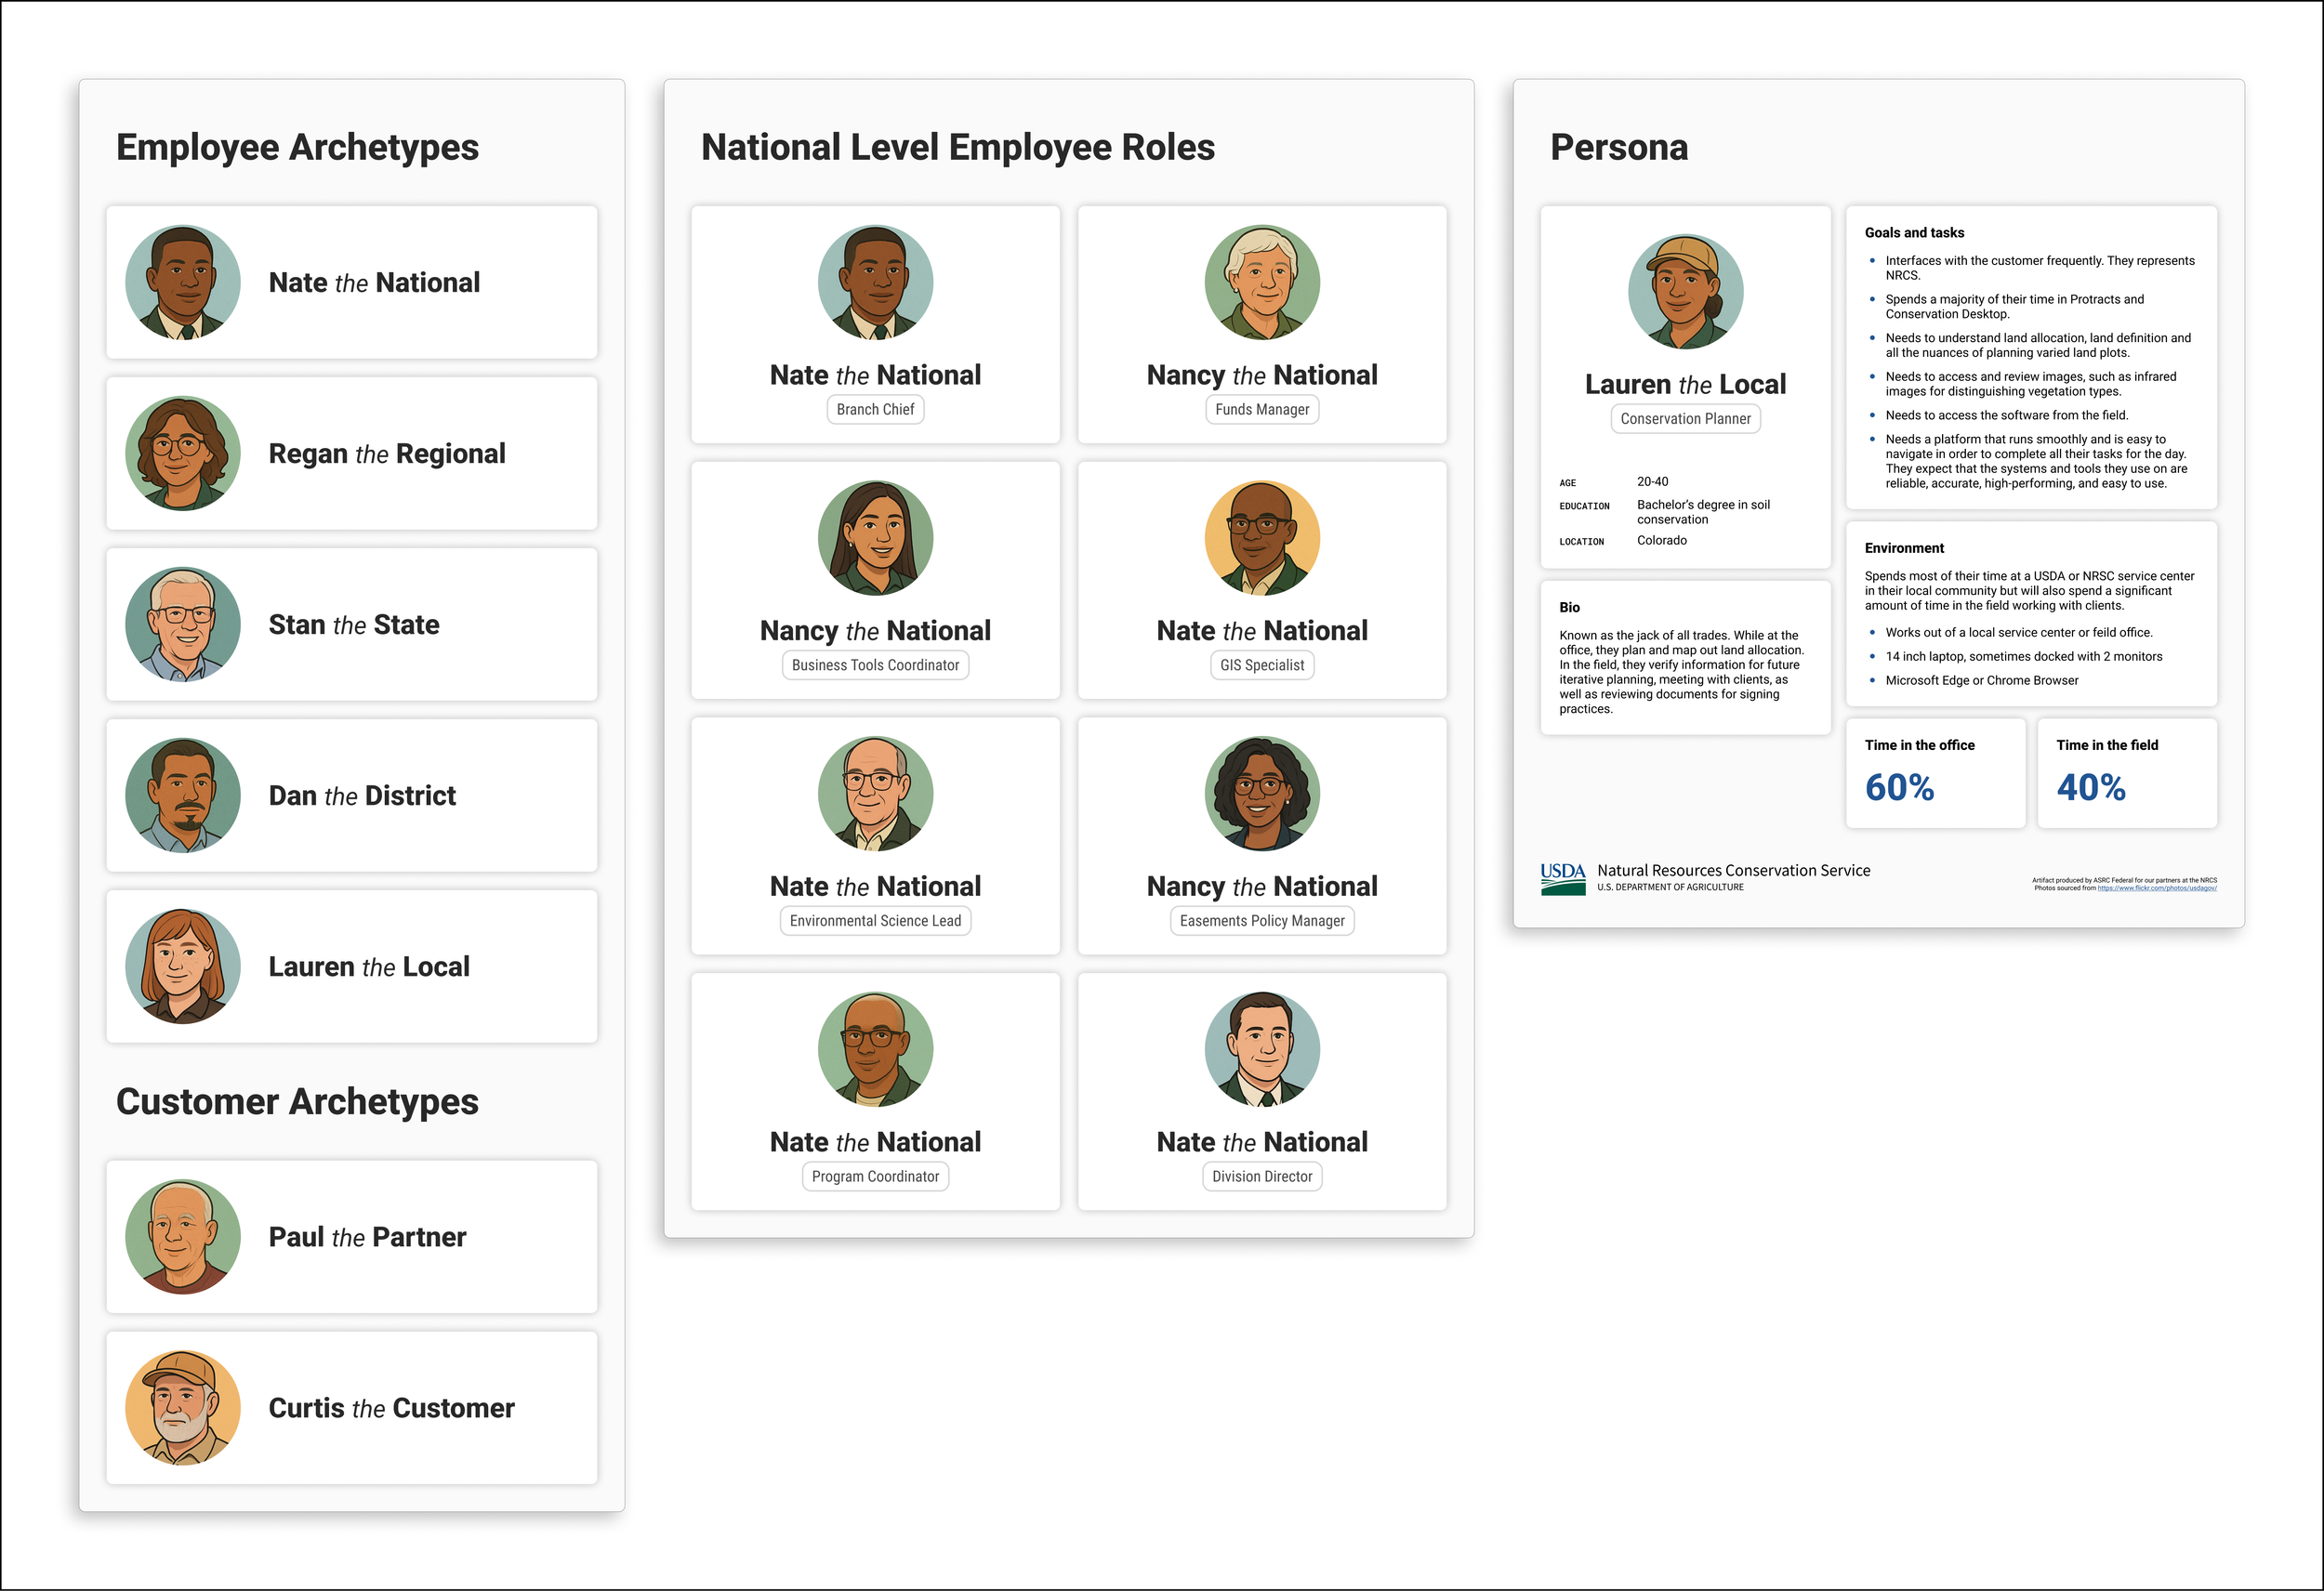
Task: Click the Funds Manager's avatar
Action: pyautogui.click(x=1262, y=282)
